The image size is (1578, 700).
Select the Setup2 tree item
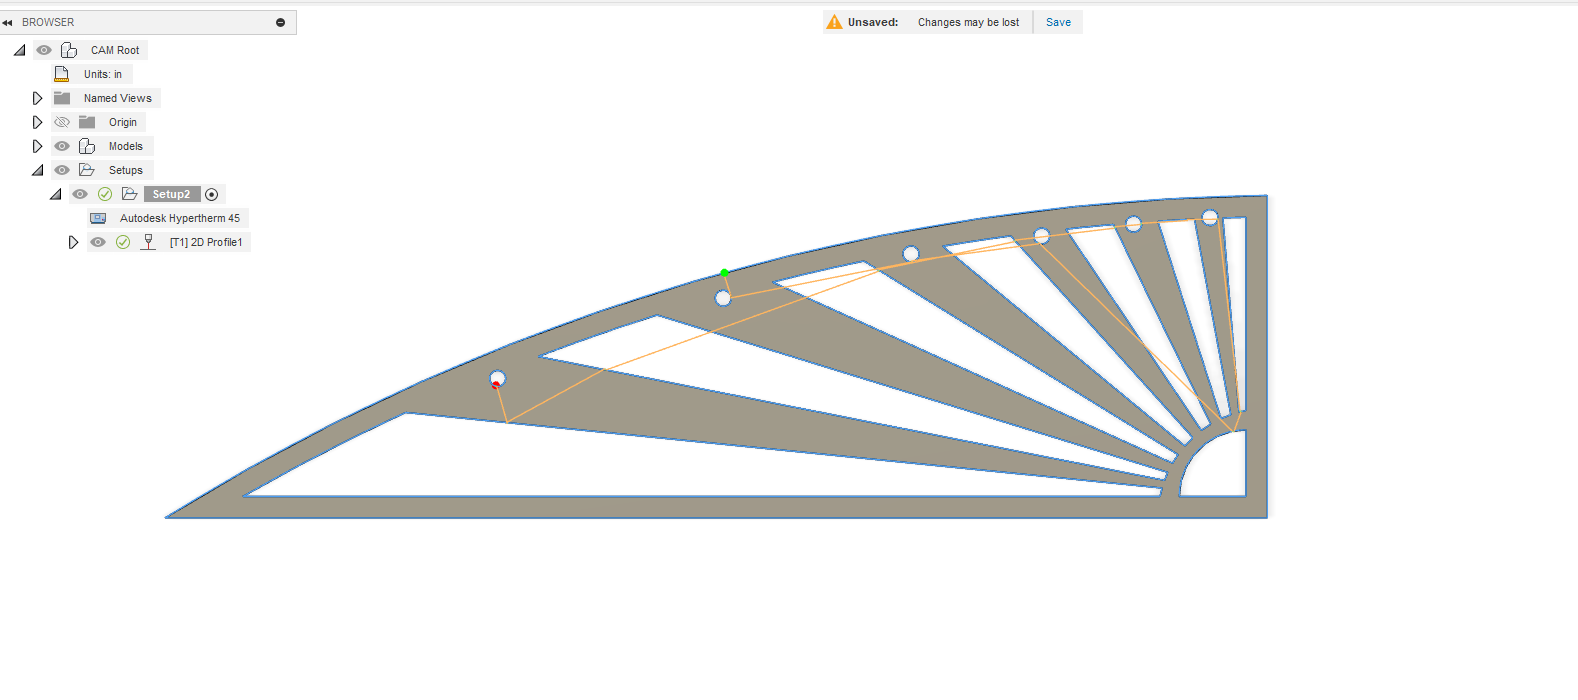pyautogui.click(x=171, y=194)
